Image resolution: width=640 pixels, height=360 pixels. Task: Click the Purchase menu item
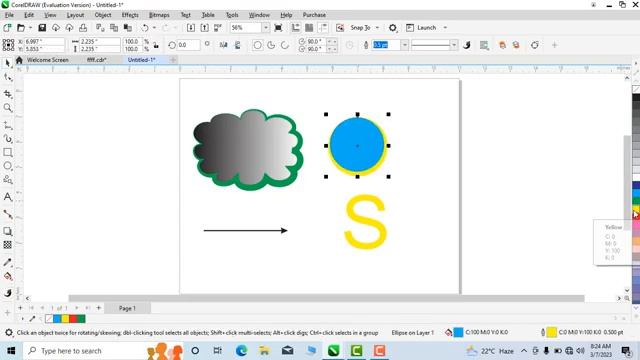coord(314,15)
